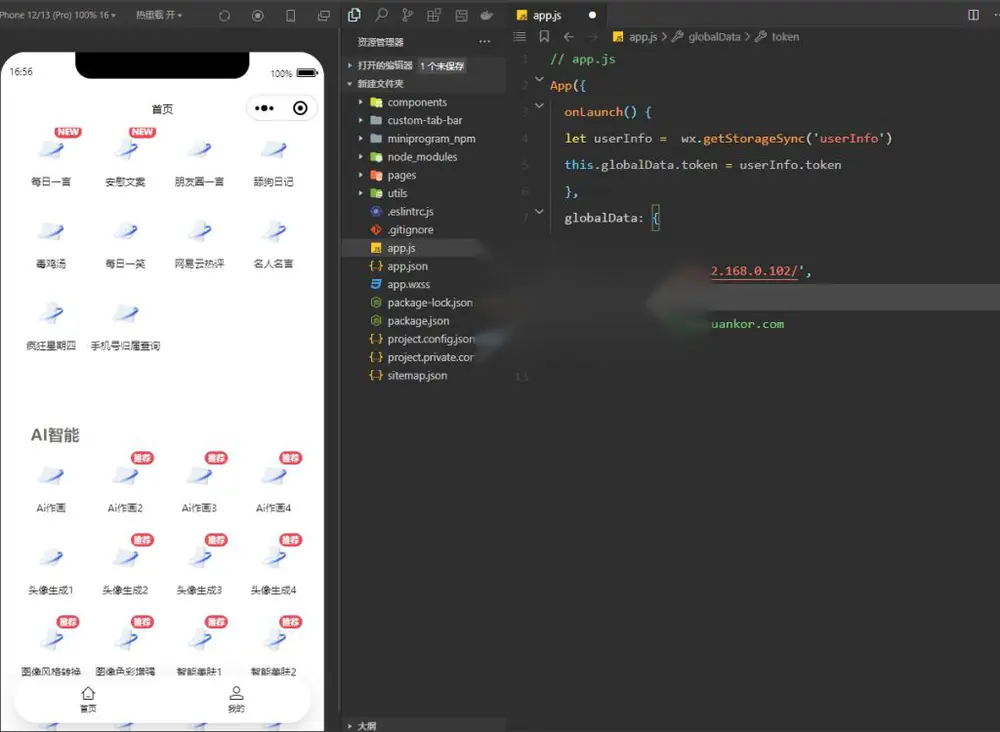The height and width of the screenshot is (732, 1000).
Task: Open app.json in the file tree
Action: pos(408,267)
